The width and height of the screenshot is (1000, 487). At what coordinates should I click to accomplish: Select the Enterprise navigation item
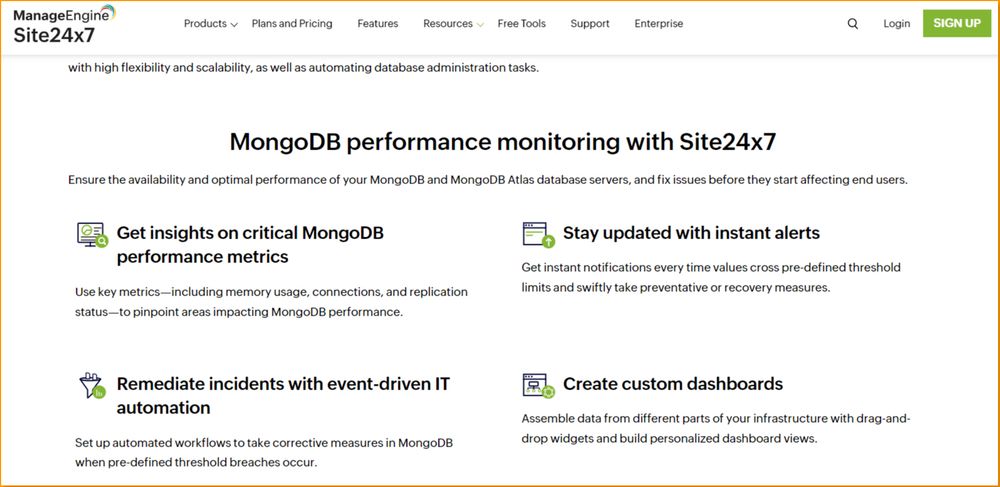659,24
